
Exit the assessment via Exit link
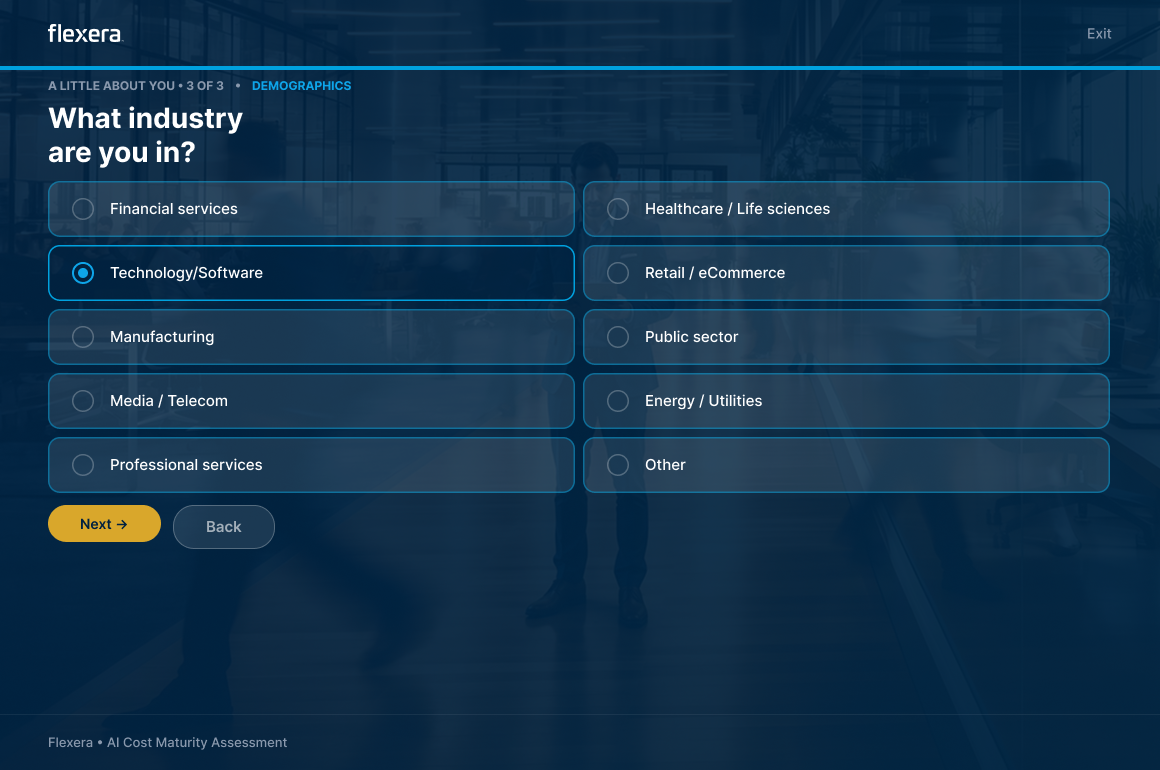(x=1099, y=33)
